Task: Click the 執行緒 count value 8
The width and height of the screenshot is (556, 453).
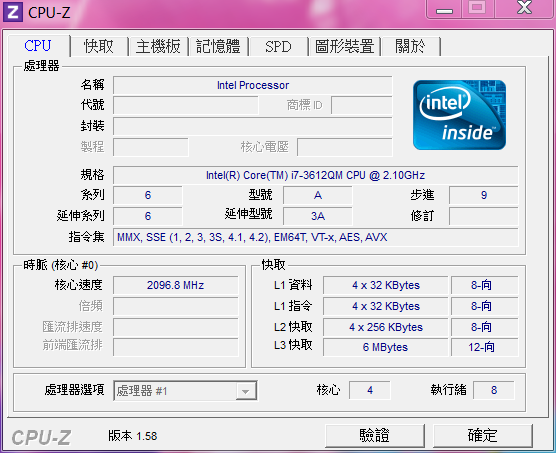Action: (x=494, y=390)
